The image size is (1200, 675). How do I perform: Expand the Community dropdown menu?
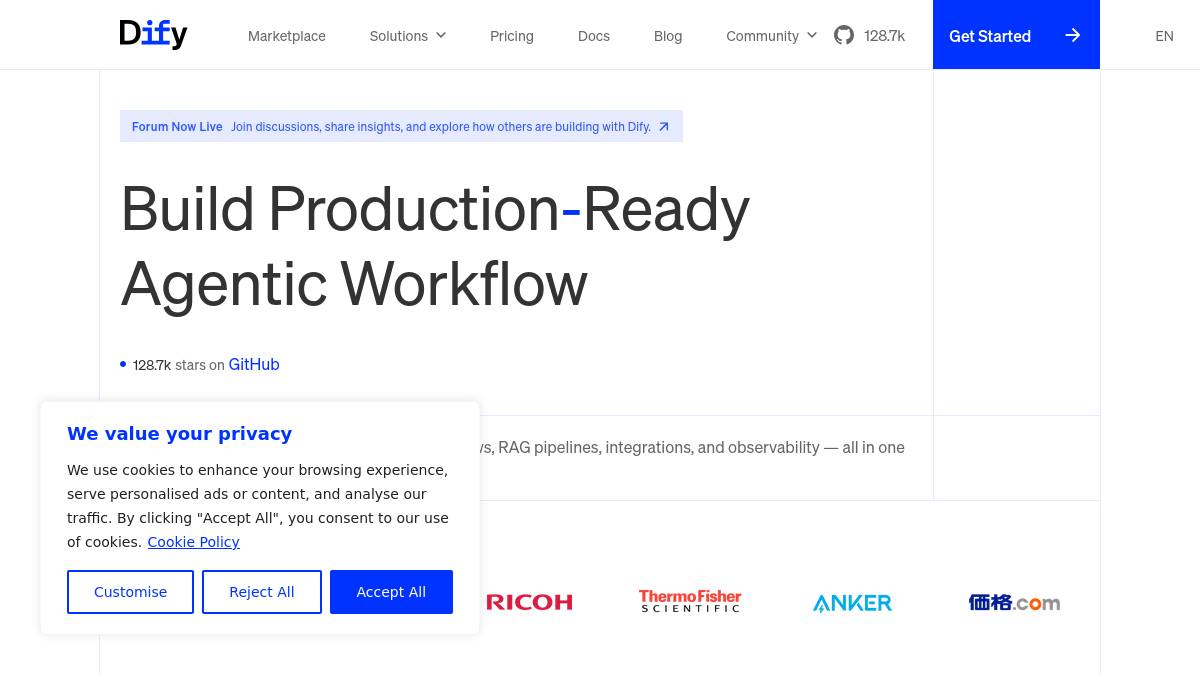pos(771,36)
